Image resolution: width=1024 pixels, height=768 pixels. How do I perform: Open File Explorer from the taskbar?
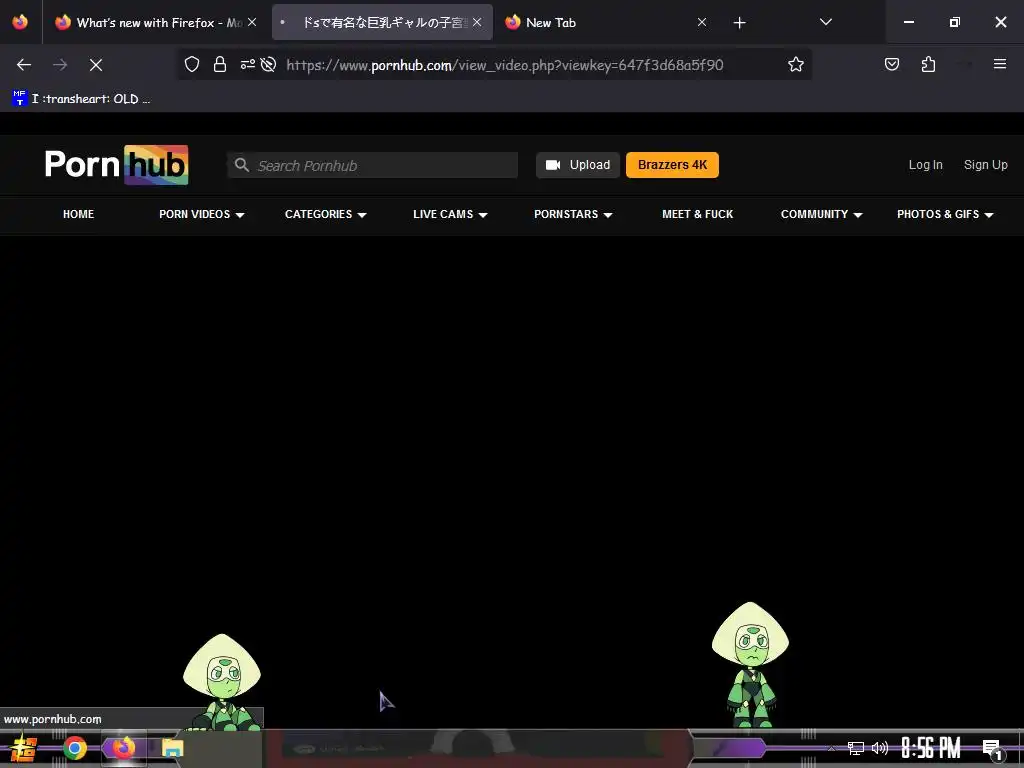click(x=172, y=748)
